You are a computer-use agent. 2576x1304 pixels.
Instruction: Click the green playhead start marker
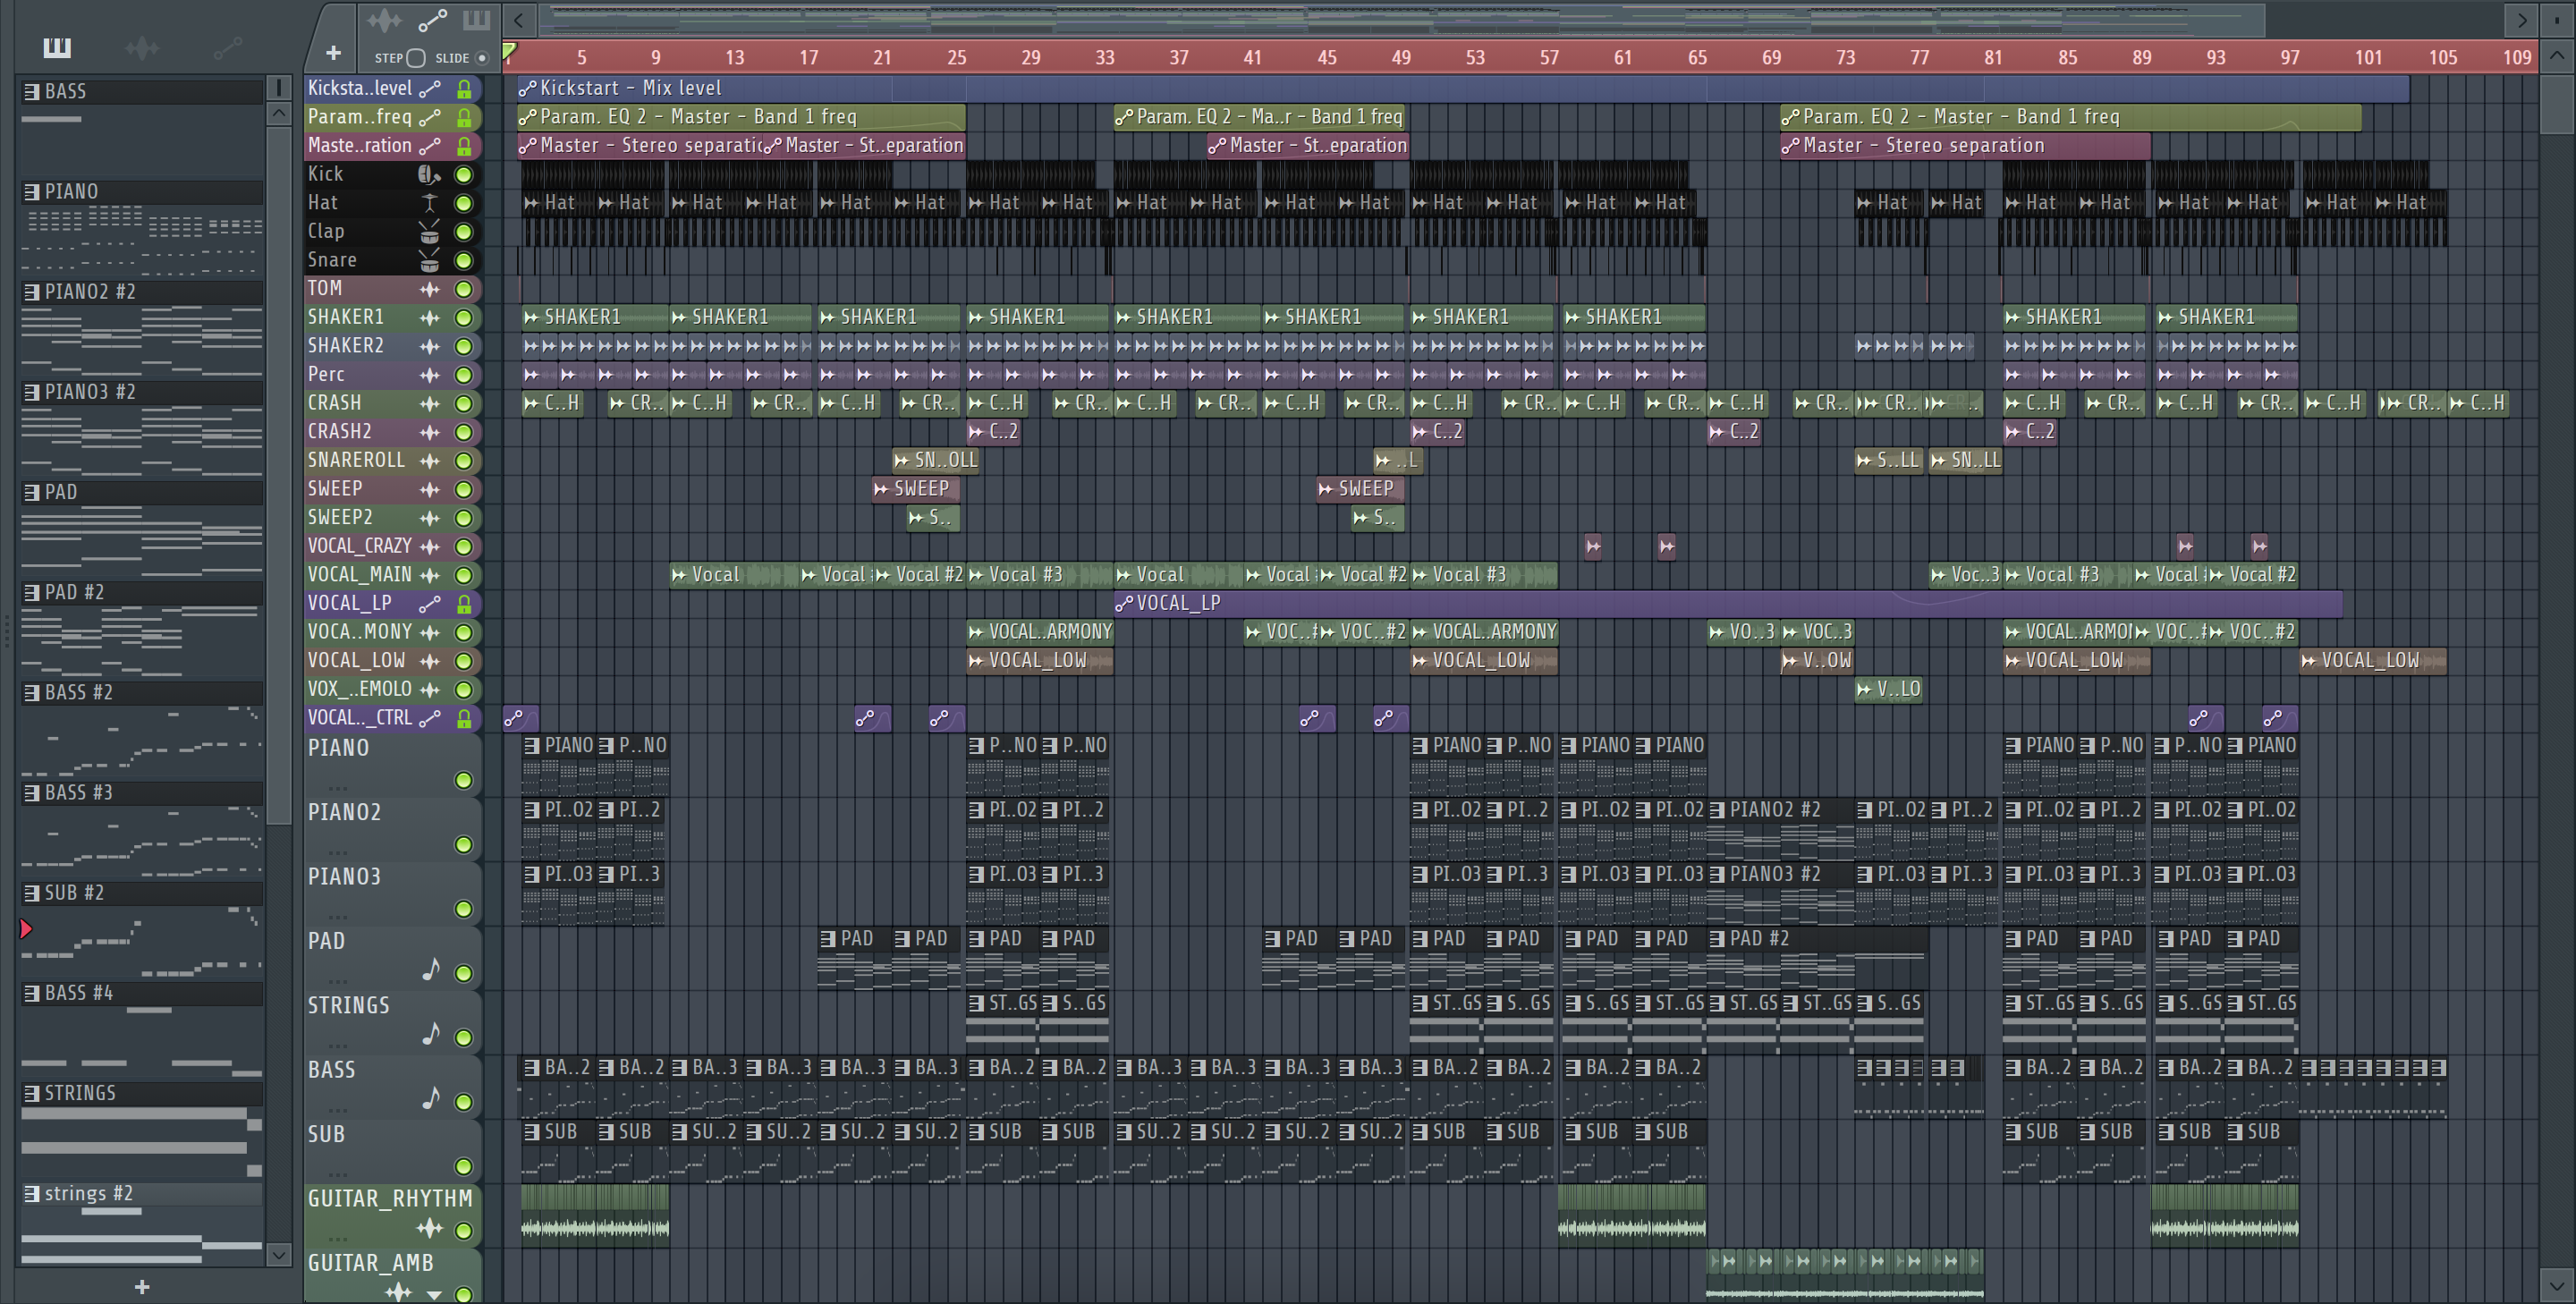point(509,50)
